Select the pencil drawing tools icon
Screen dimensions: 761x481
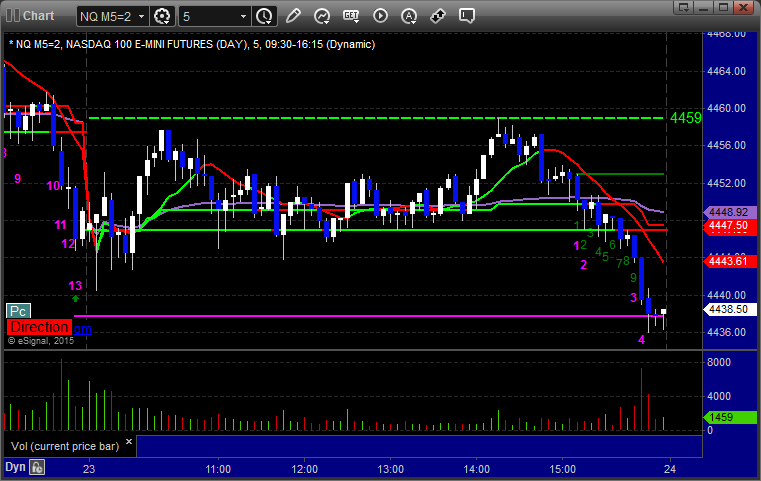(293, 16)
